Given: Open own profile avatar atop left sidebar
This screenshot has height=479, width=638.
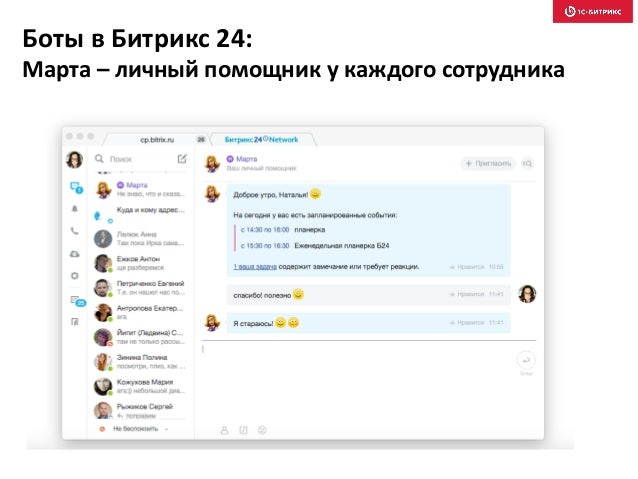Looking at the screenshot, I should 74,160.
